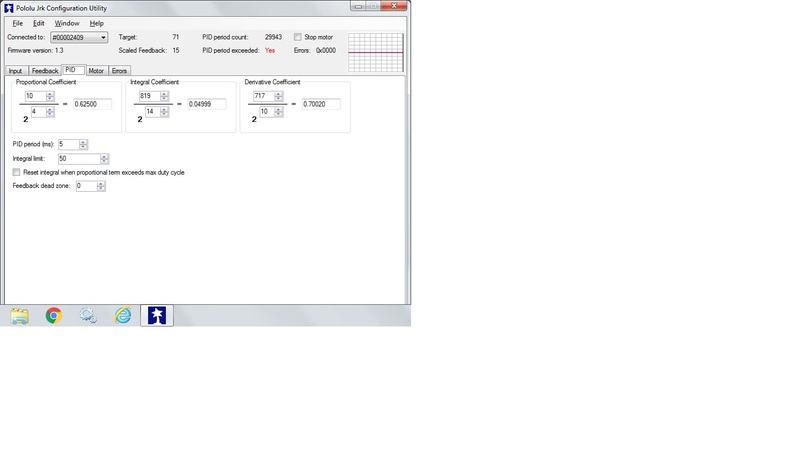The width and height of the screenshot is (800, 449).
Task: Switch to the Errors tab
Action: [119, 71]
